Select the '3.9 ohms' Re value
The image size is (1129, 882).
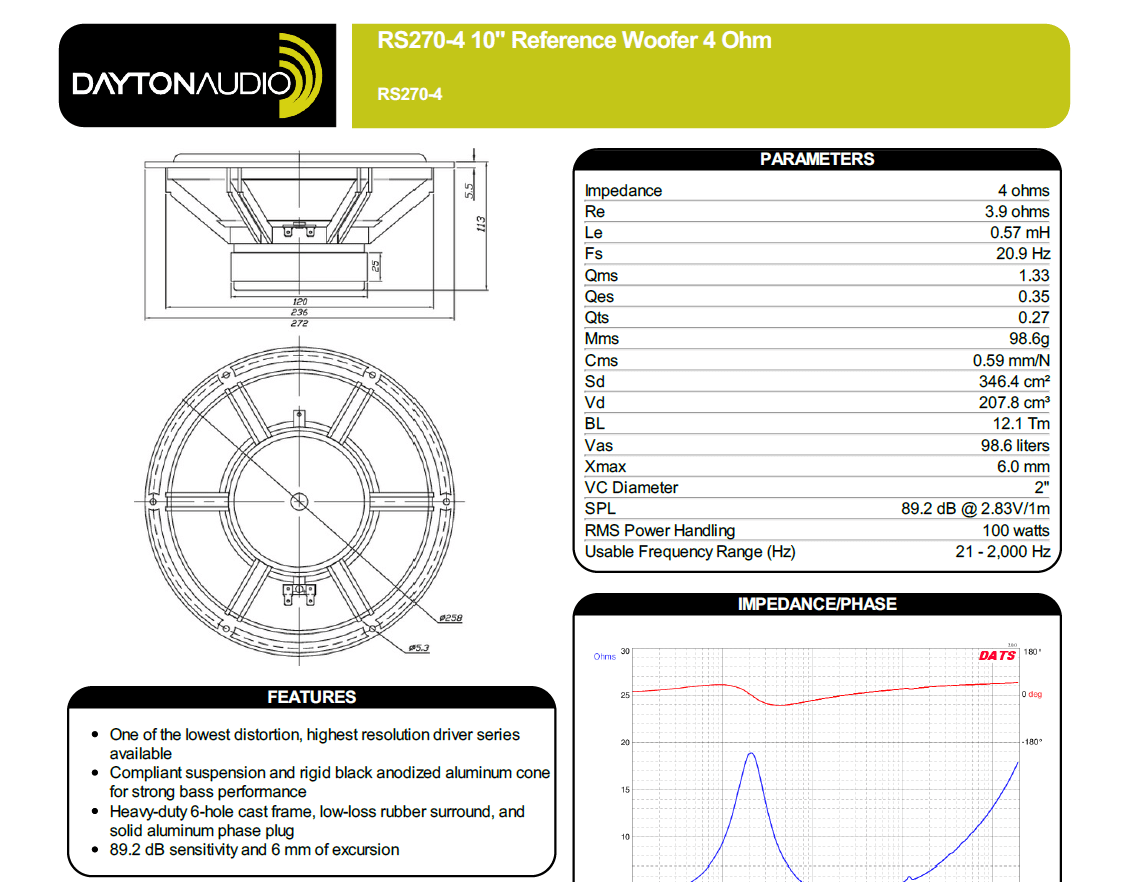(x=1017, y=212)
